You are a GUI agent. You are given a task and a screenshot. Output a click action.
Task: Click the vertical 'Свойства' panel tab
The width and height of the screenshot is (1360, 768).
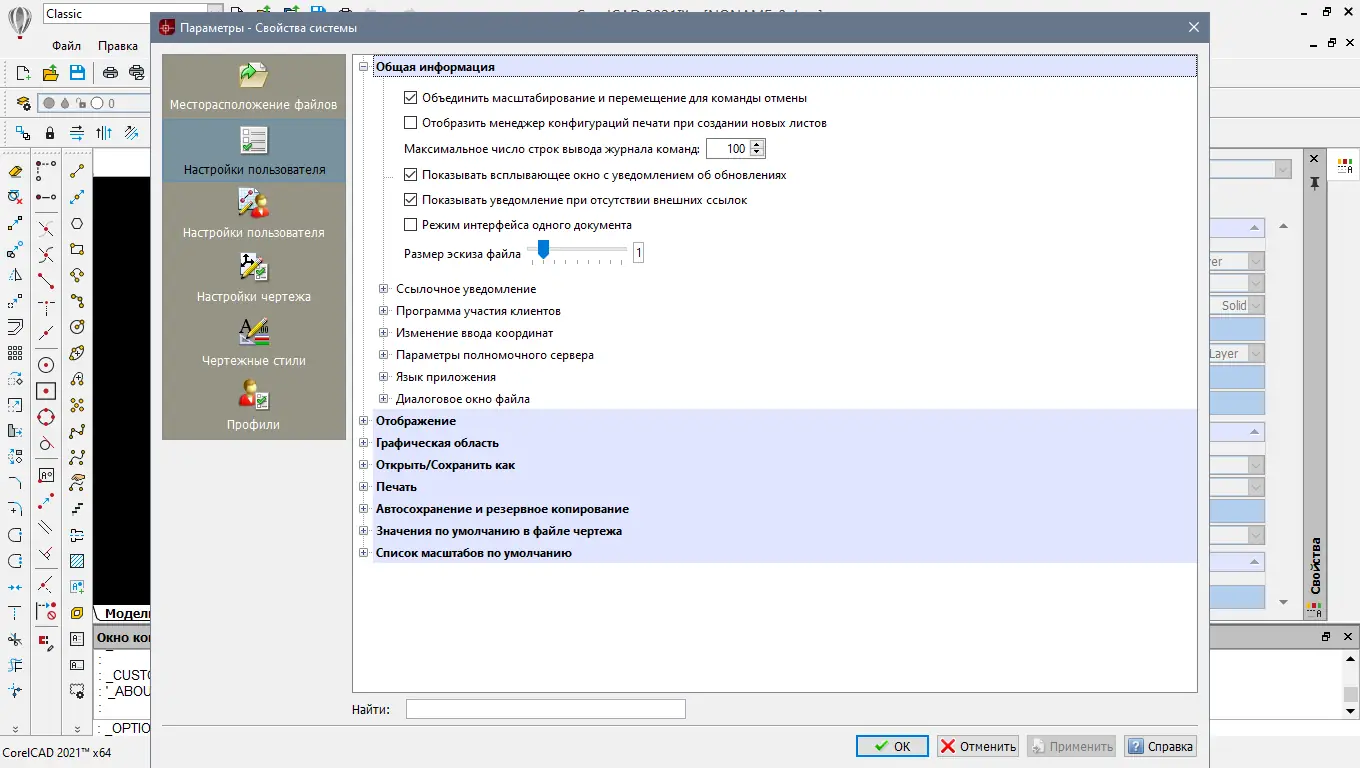(1315, 566)
